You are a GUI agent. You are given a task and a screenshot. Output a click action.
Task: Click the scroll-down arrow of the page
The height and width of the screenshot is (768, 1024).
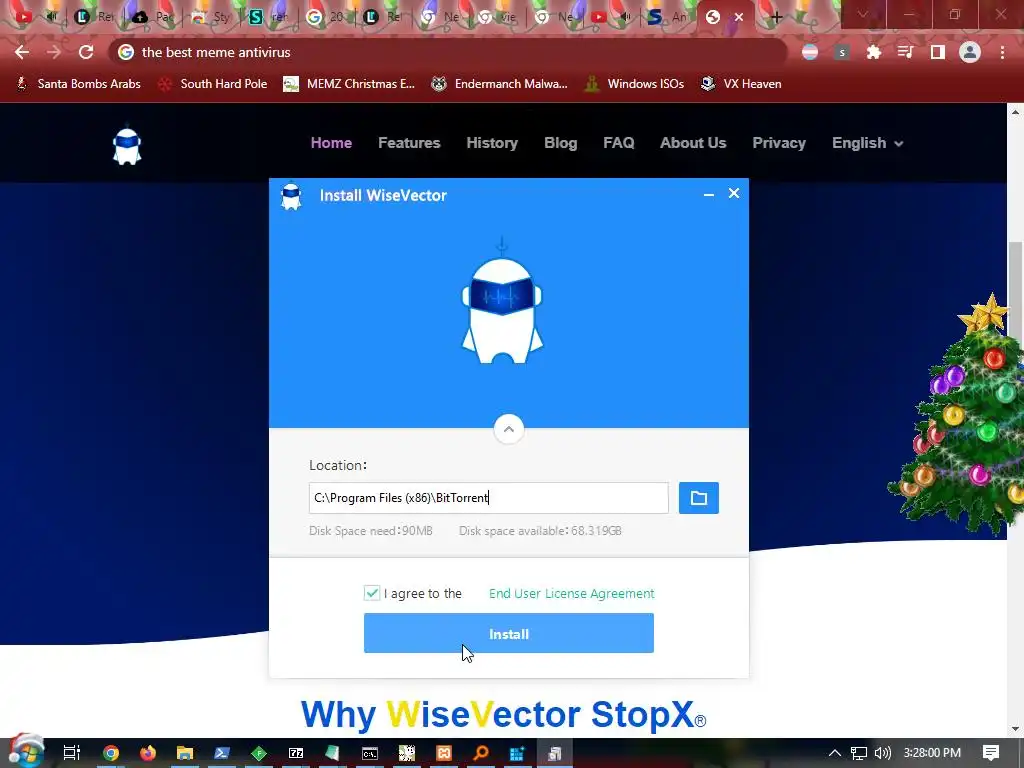[x=1015, y=729]
